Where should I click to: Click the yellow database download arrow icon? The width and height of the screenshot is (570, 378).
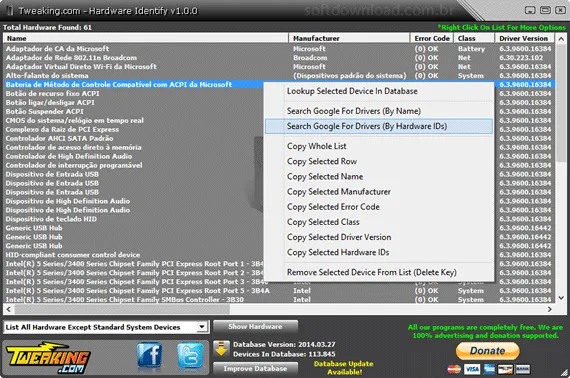point(221,348)
